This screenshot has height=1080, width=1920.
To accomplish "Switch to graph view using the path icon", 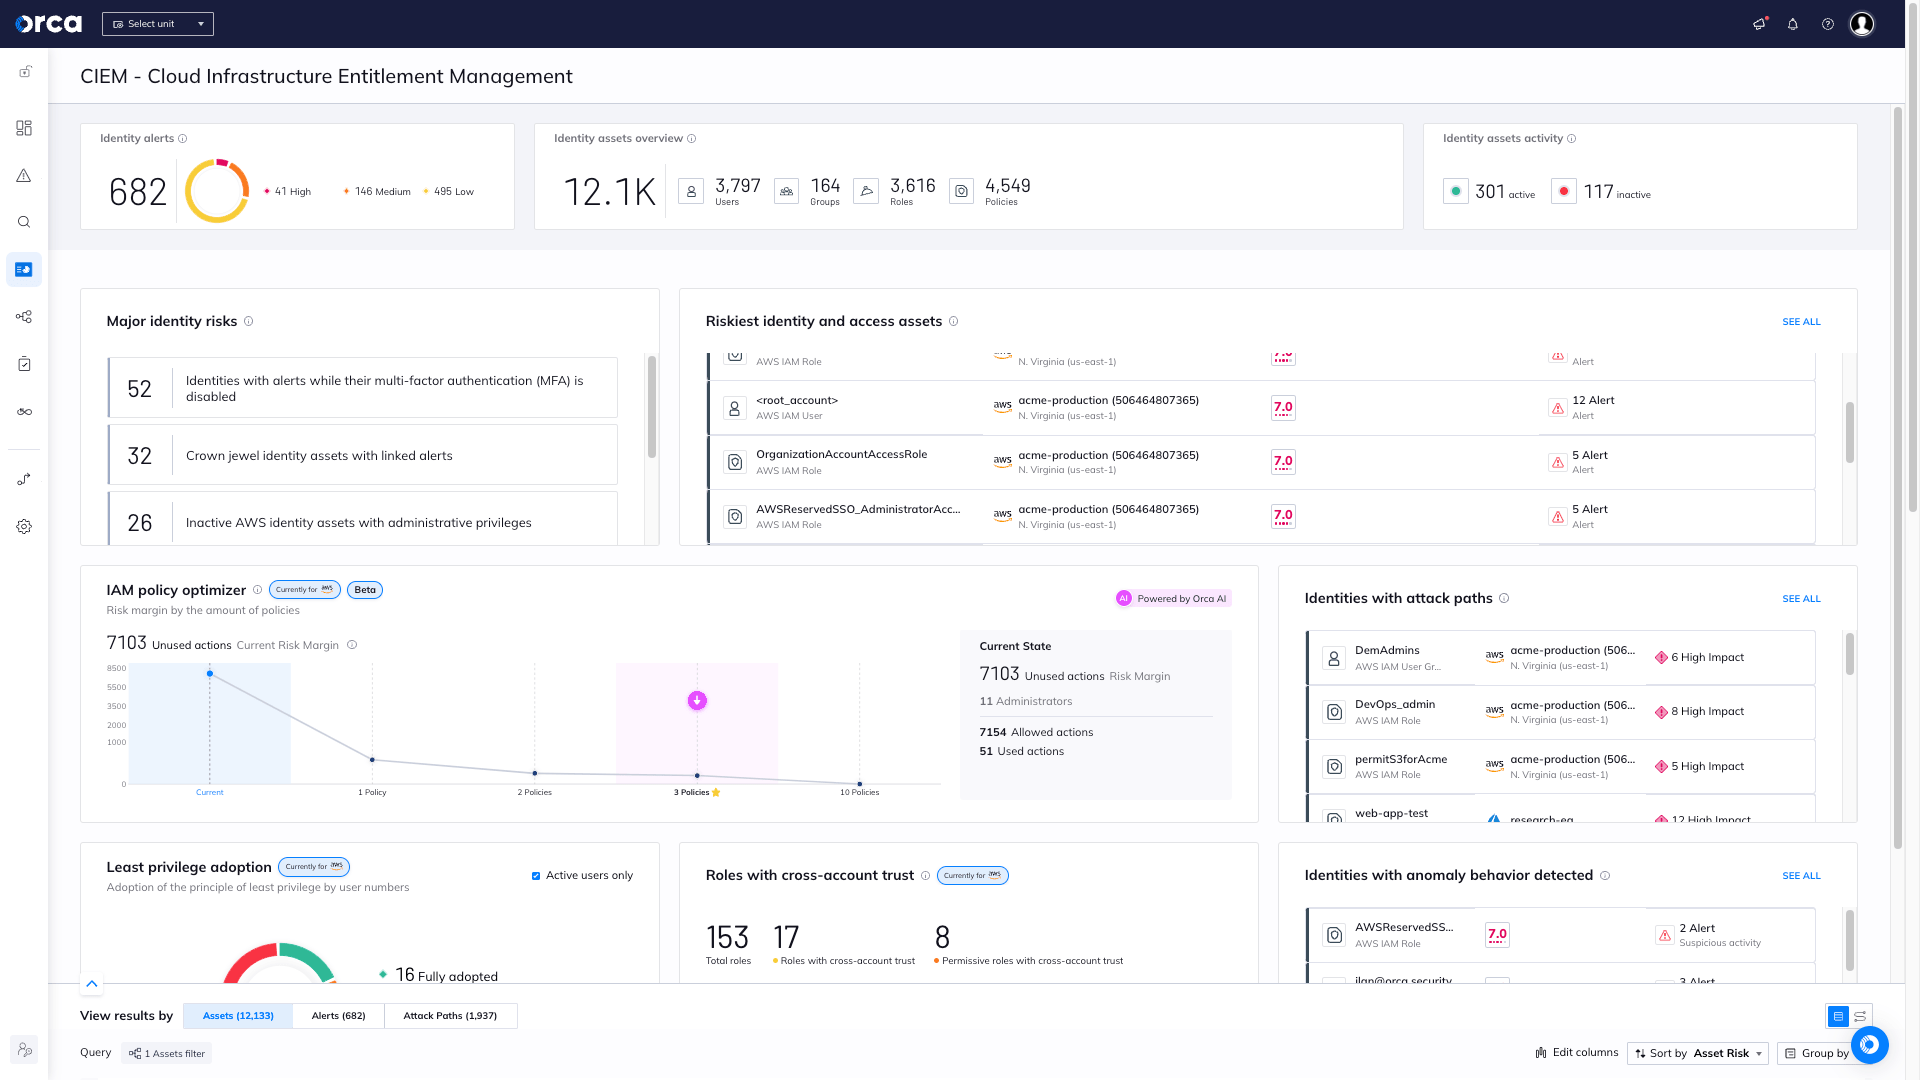I will click(x=1860, y=1016).
